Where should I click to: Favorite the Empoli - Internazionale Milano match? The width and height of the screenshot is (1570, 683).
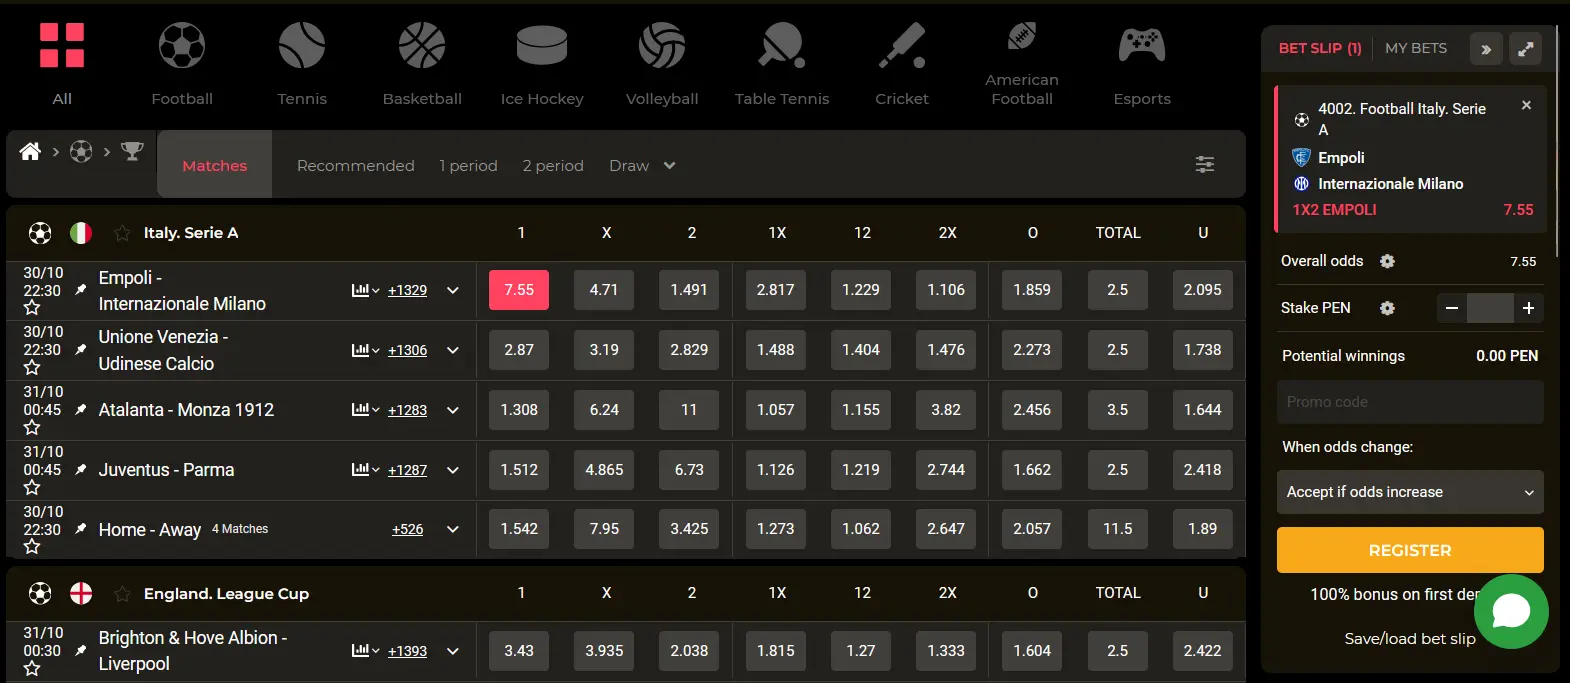click(32, 308)
